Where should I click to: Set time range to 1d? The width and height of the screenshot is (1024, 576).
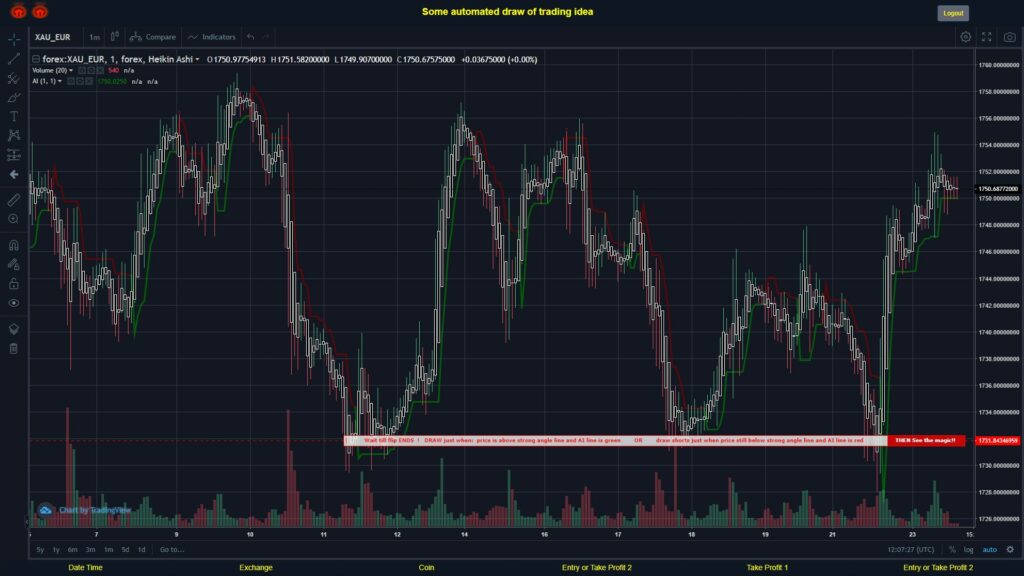coord(141,550)
